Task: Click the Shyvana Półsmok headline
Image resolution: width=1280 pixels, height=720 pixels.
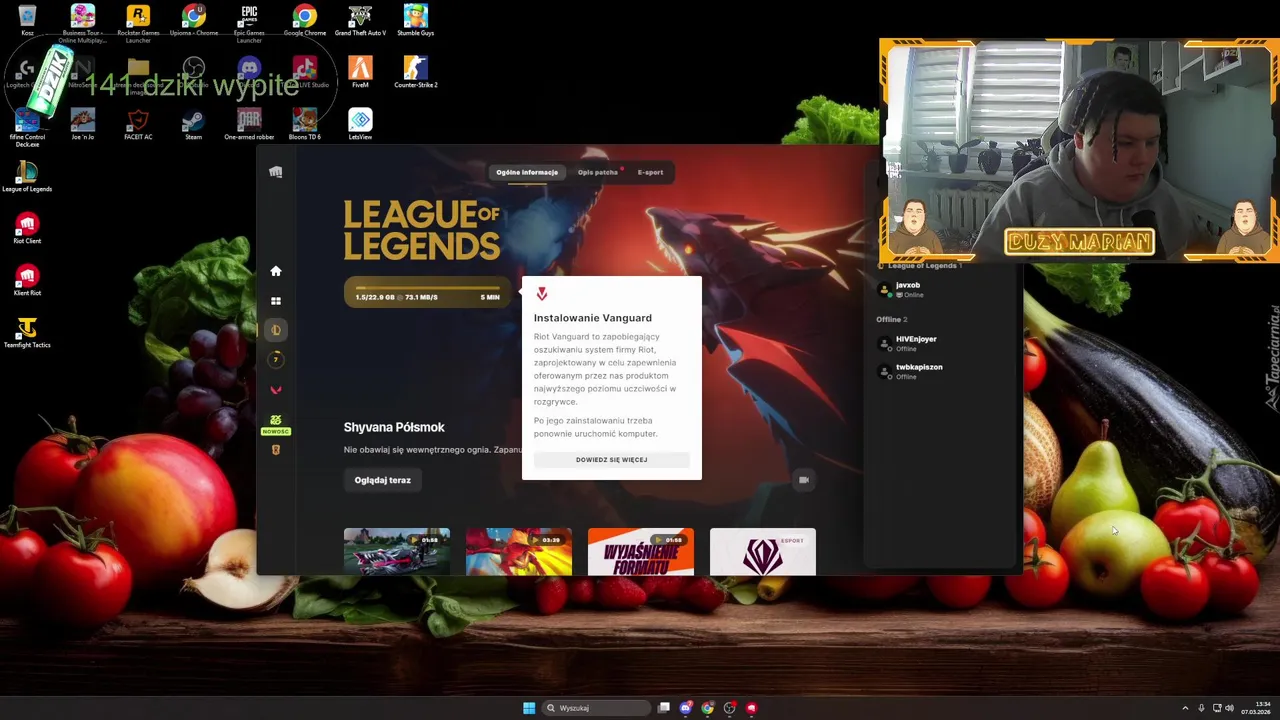Action: pos(394,427)
